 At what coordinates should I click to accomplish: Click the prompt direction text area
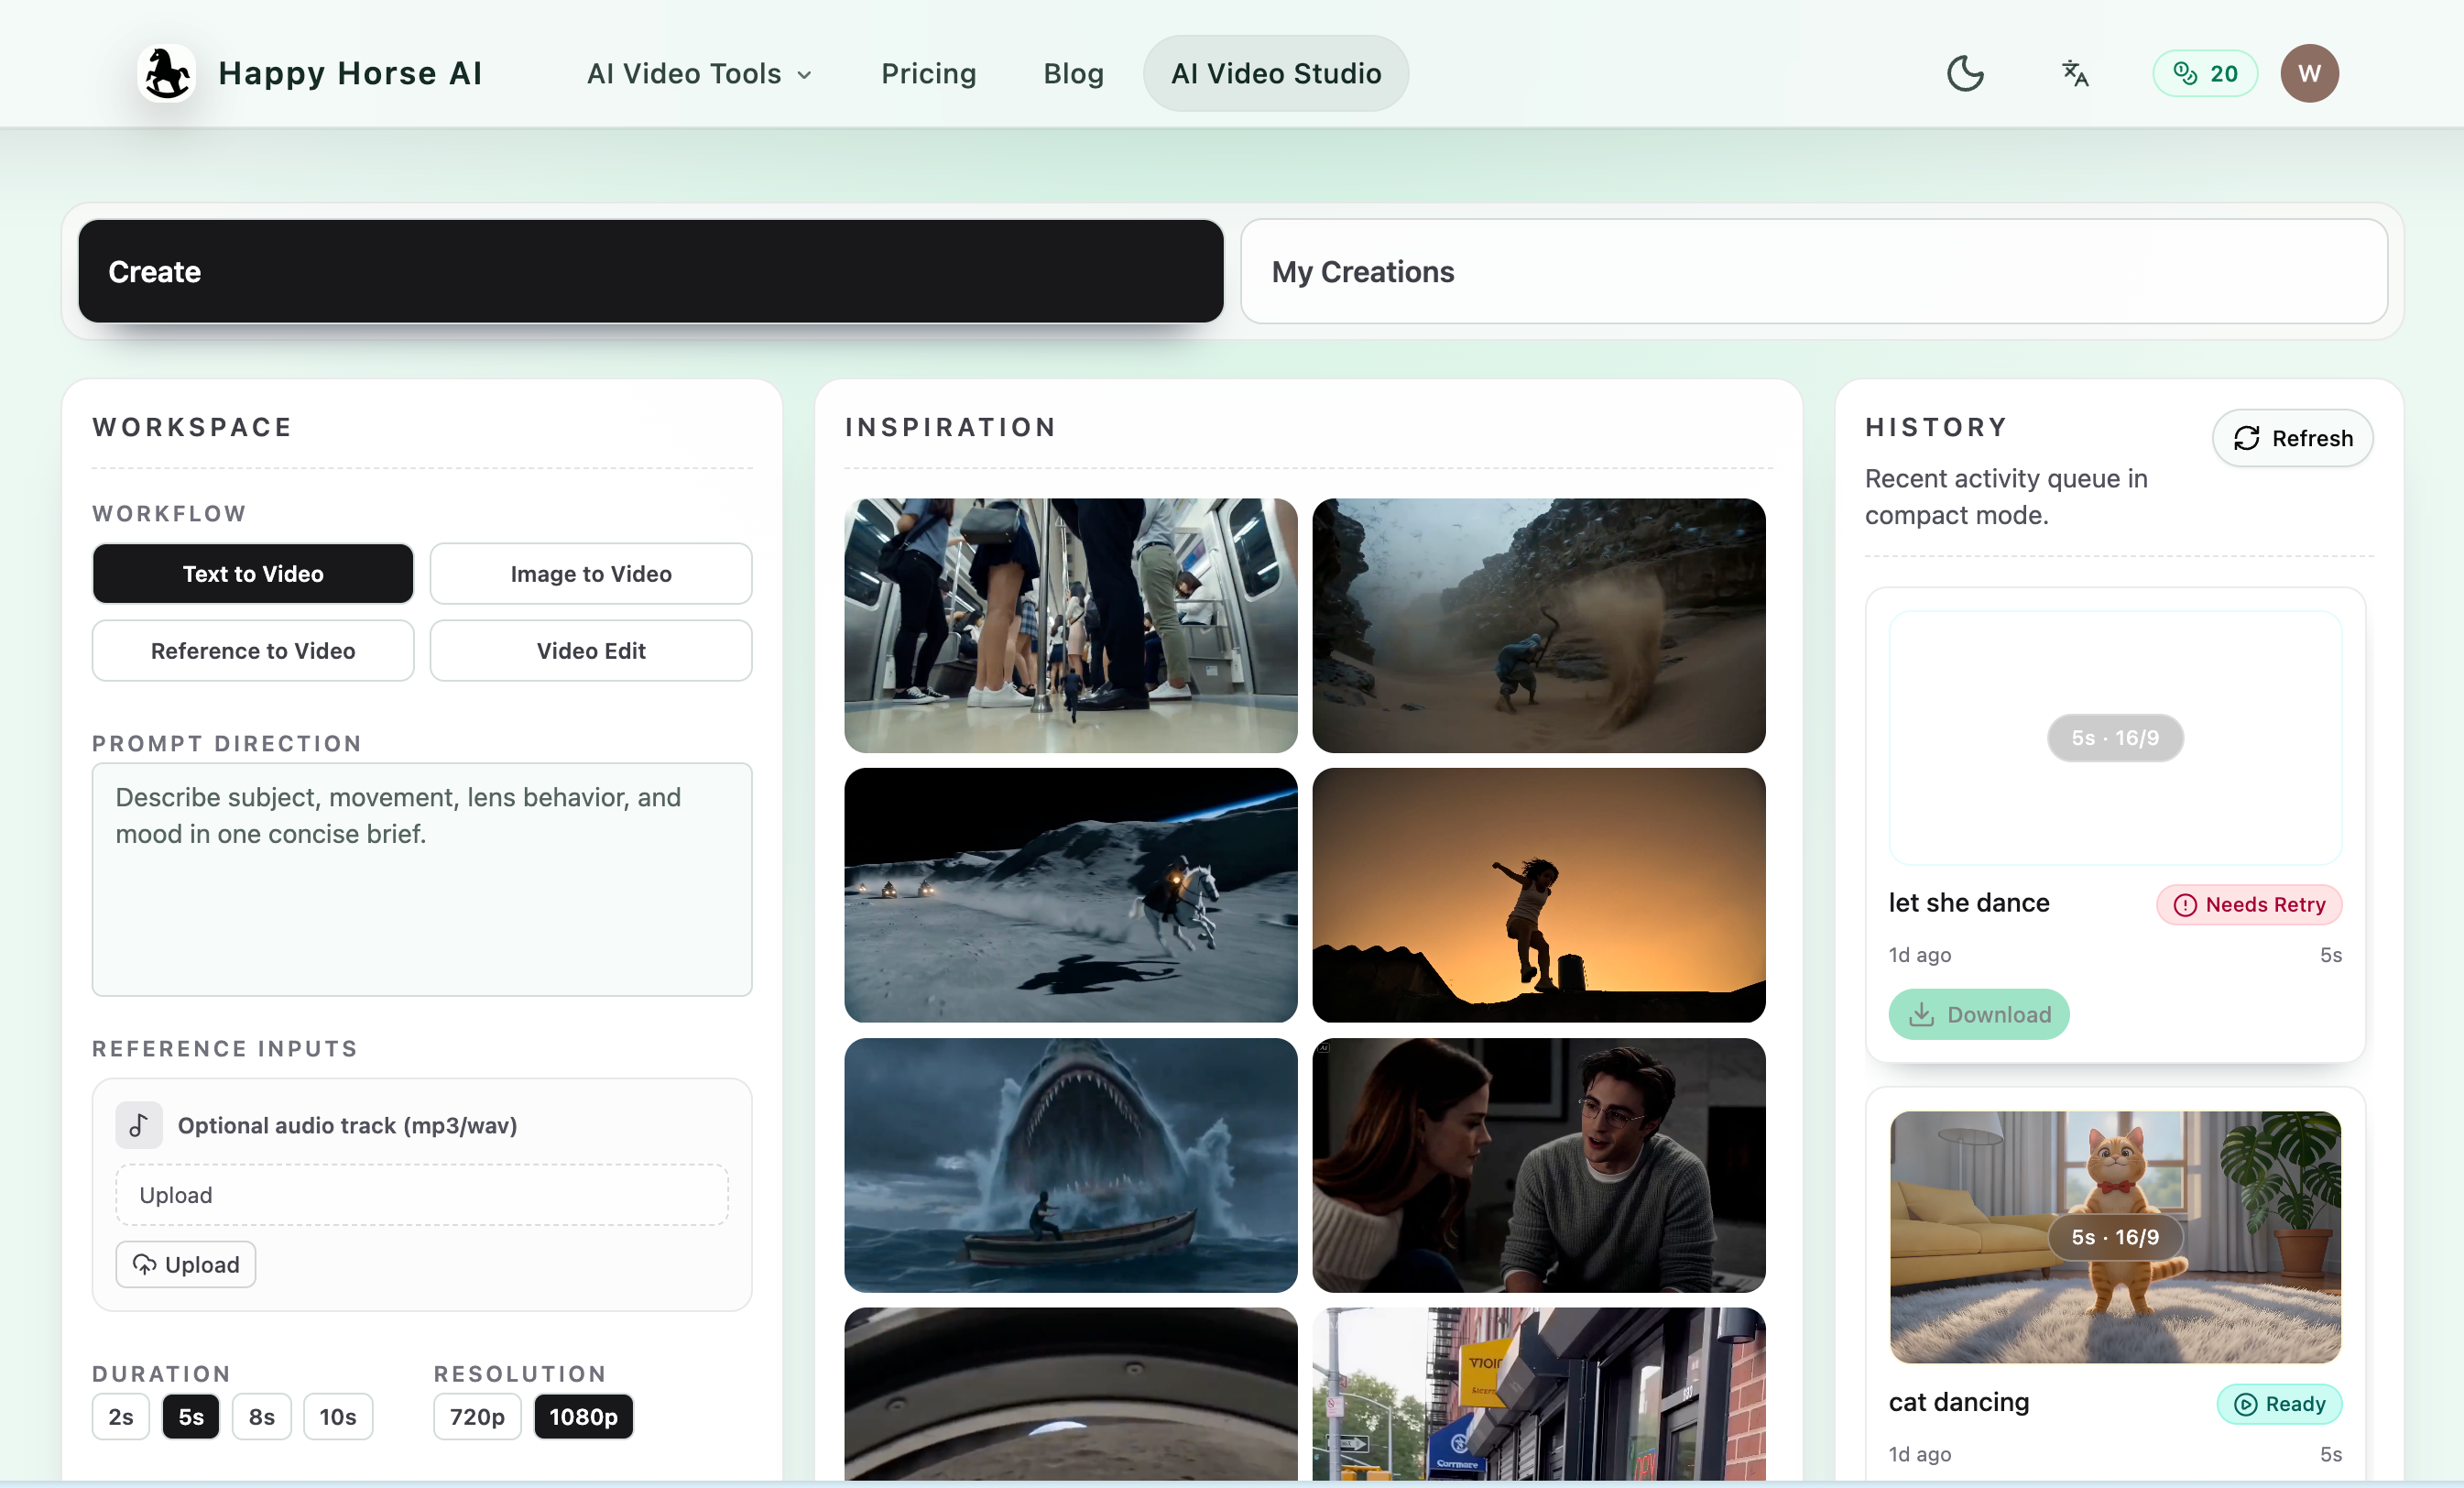421,880
